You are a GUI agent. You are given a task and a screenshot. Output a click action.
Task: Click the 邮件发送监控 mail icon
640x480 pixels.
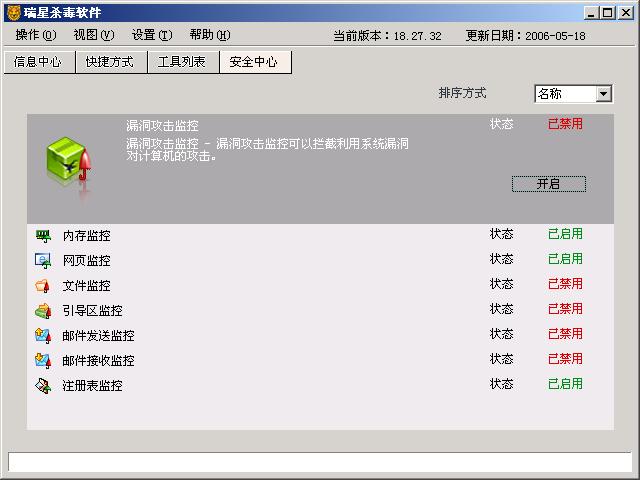point(43,336)
